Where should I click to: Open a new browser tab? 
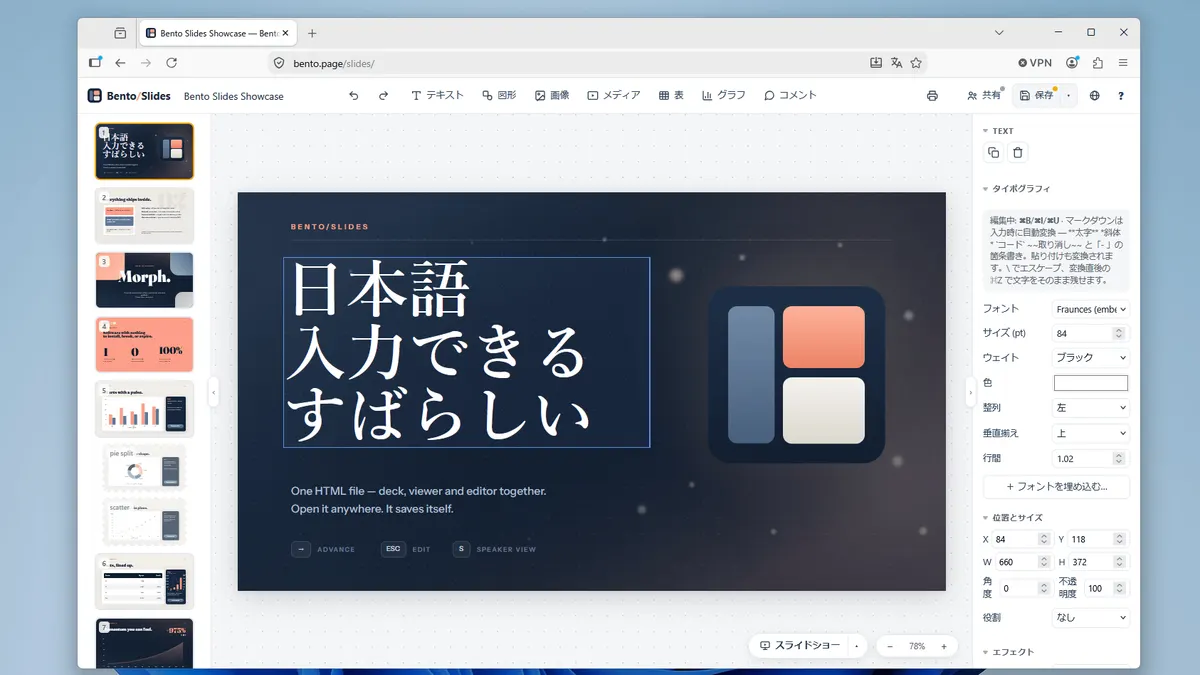312,33
